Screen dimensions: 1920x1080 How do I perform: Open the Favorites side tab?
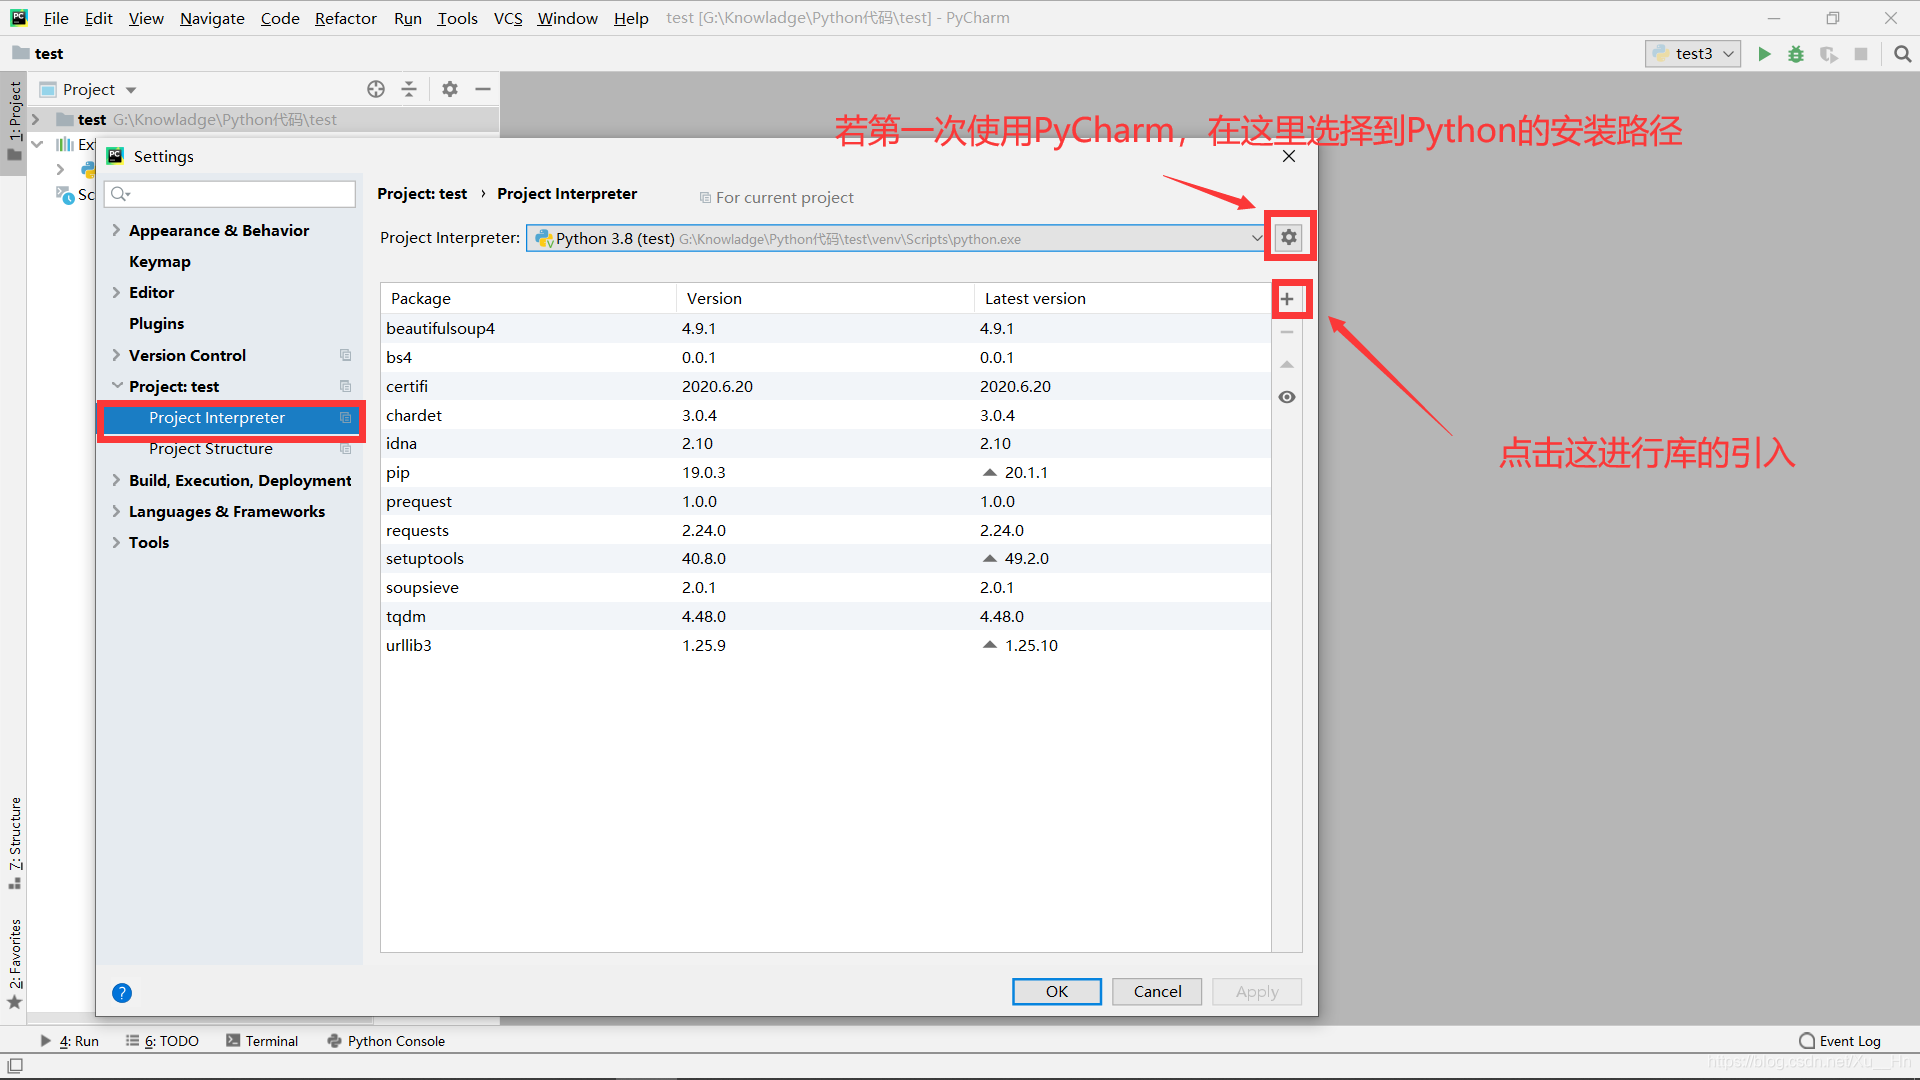tap(14, 963)
